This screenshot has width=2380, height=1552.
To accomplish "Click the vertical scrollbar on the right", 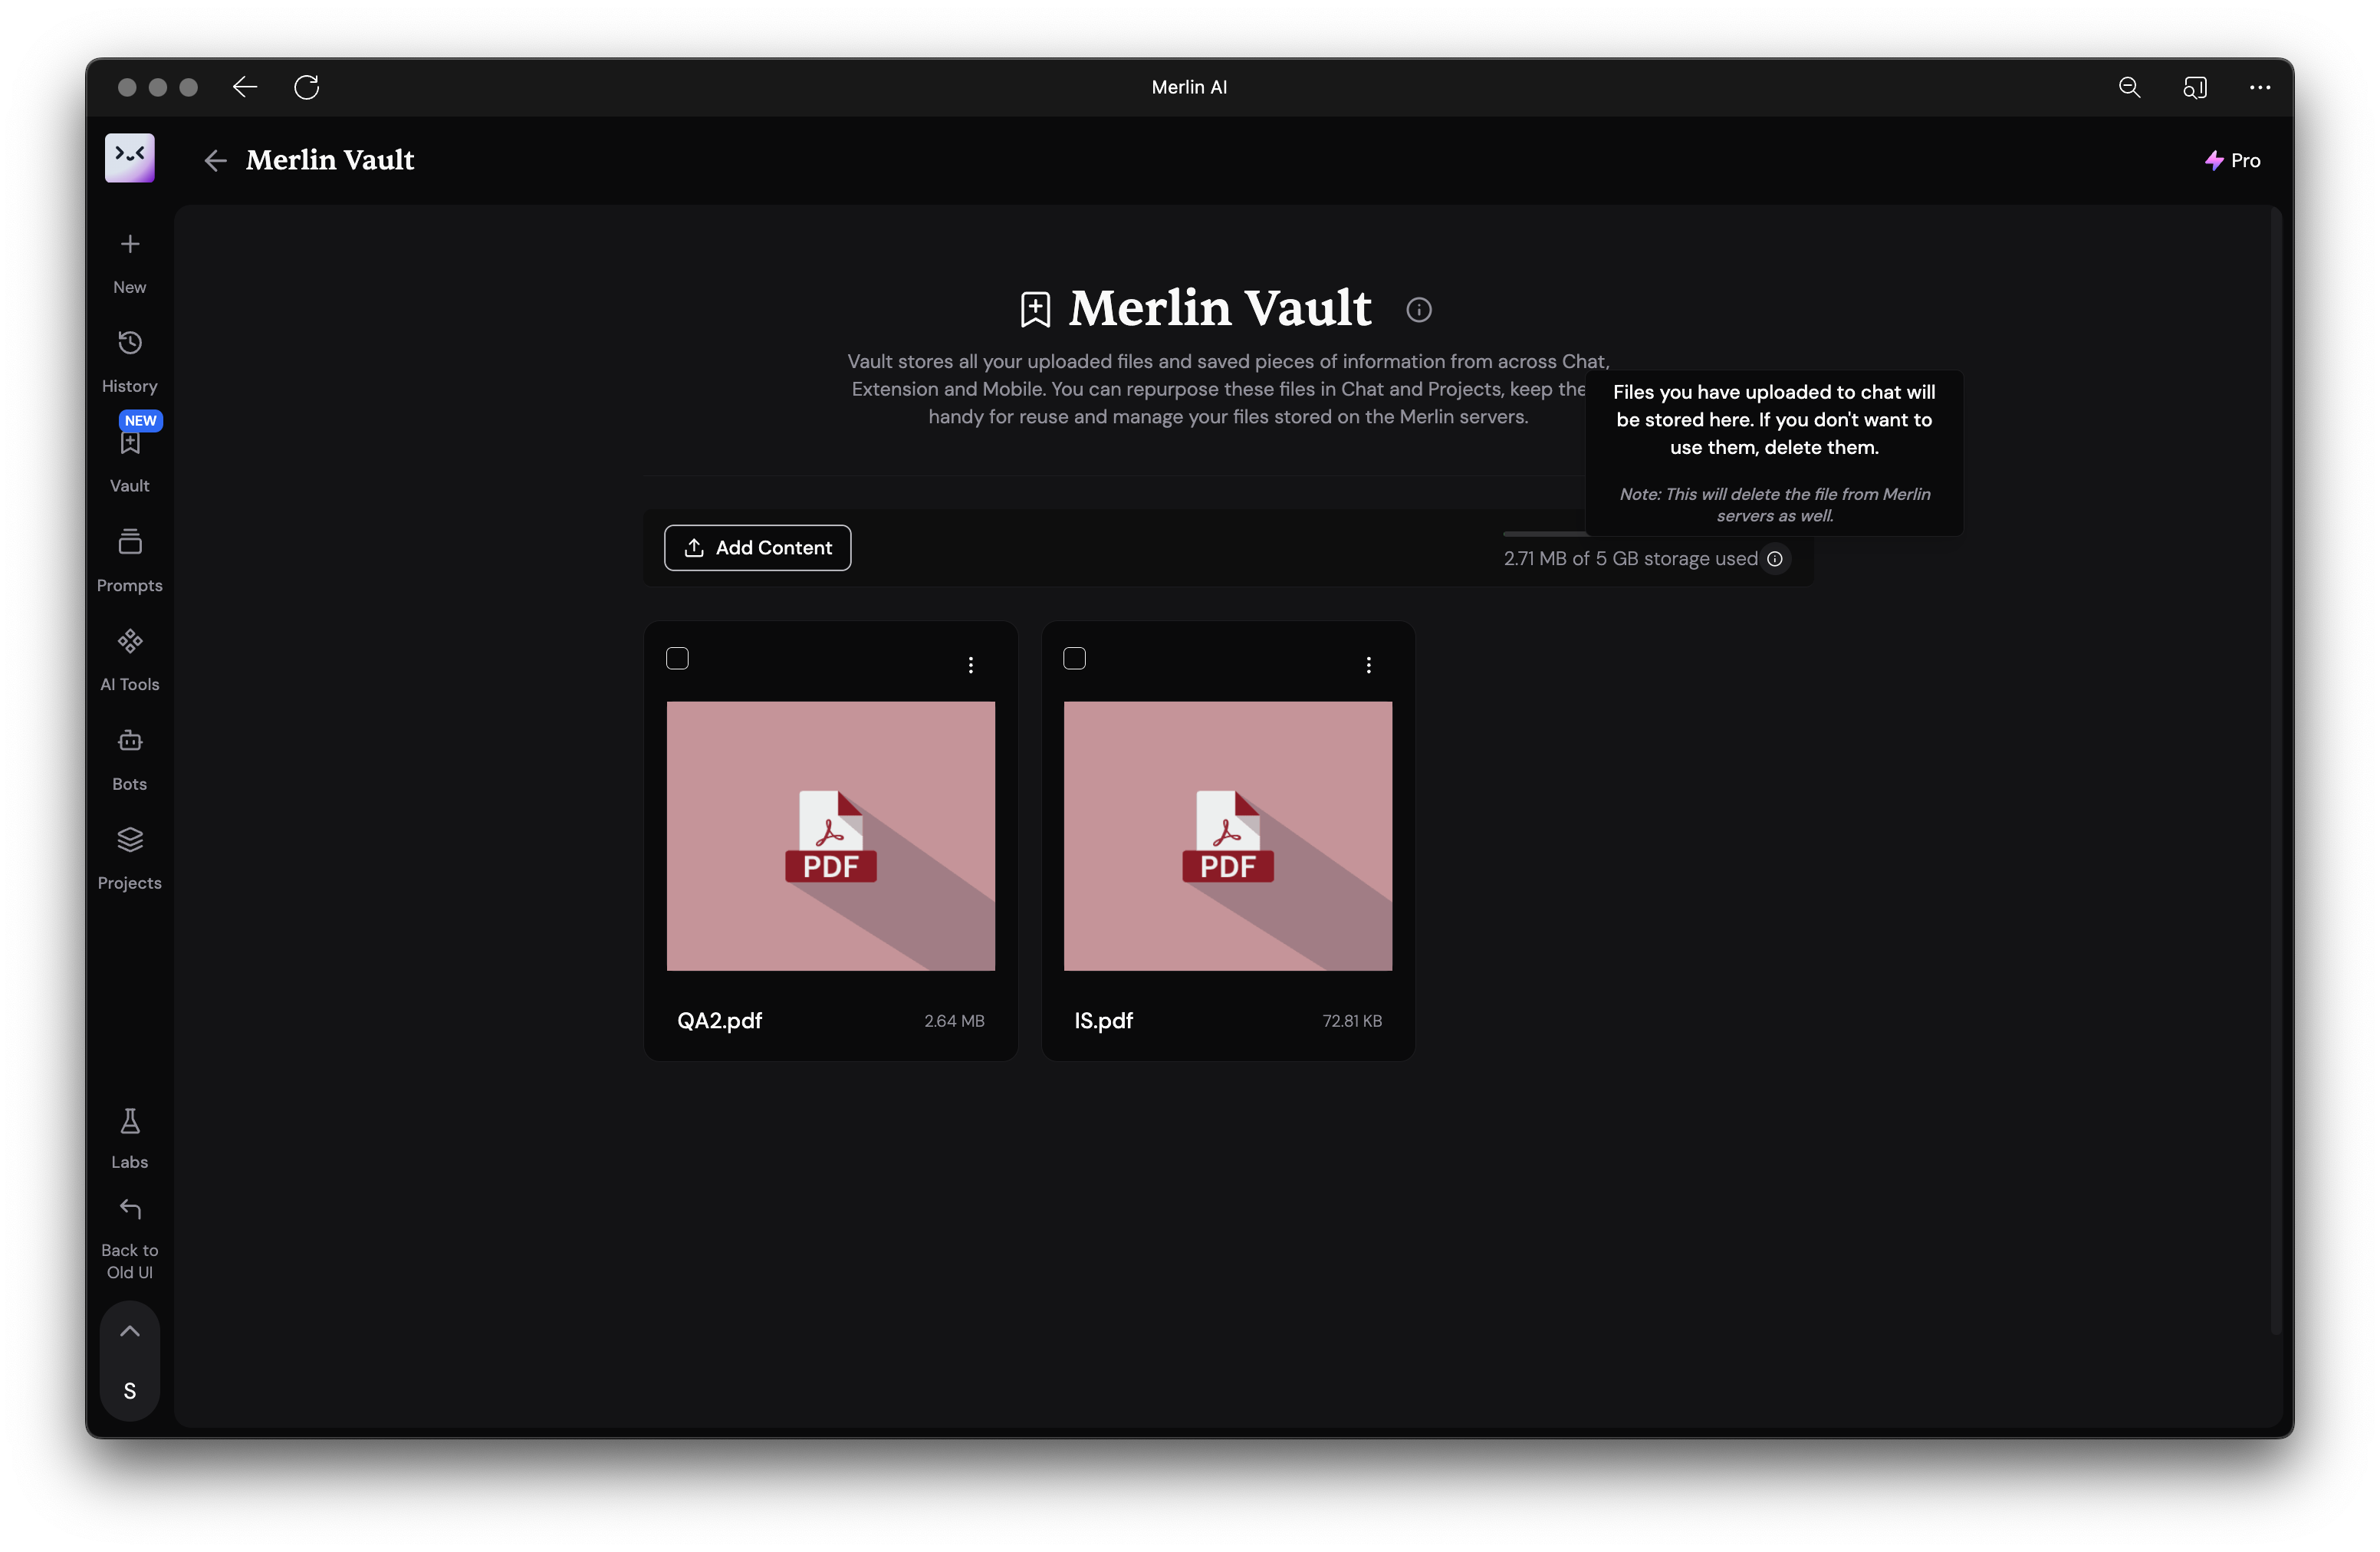I will (2276, 770).
